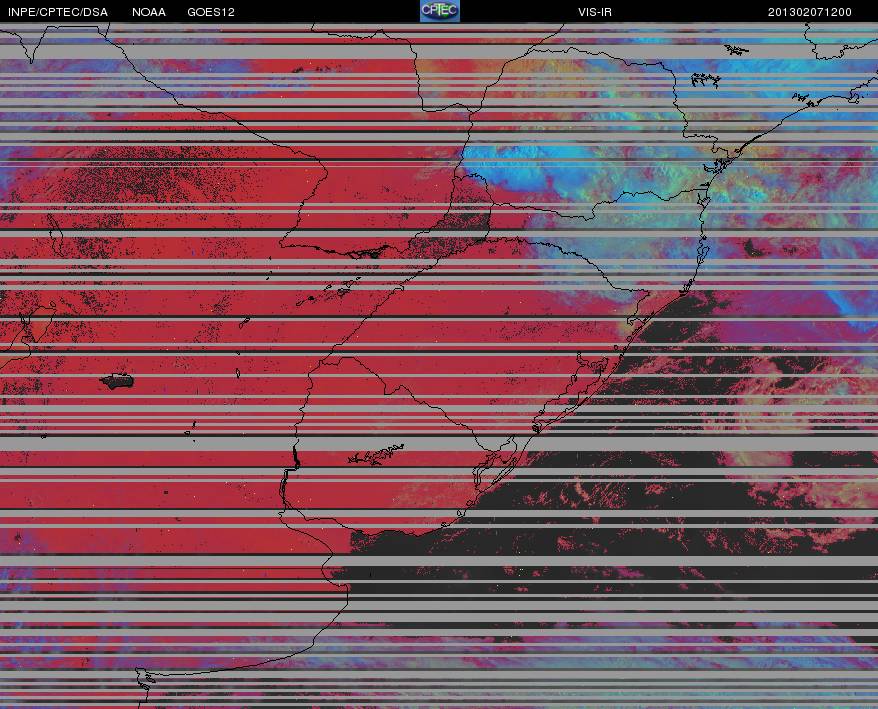Image resolution: width=878 pixels, height=709 pixels.
Task: Click the GOES12 satellite label
Action: click(x=211, y=12)
